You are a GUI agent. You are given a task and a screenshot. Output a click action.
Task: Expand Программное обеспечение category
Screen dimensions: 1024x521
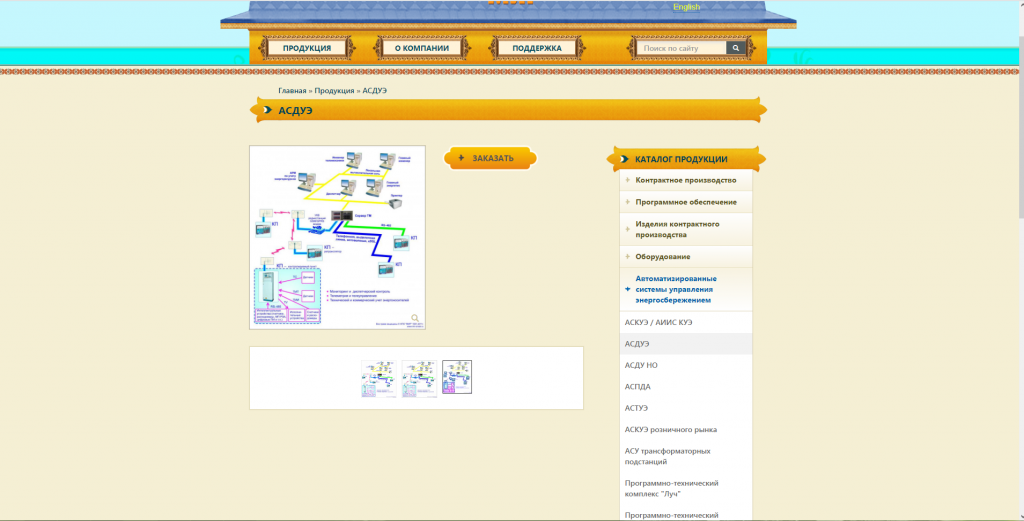(x=686, y=202)
